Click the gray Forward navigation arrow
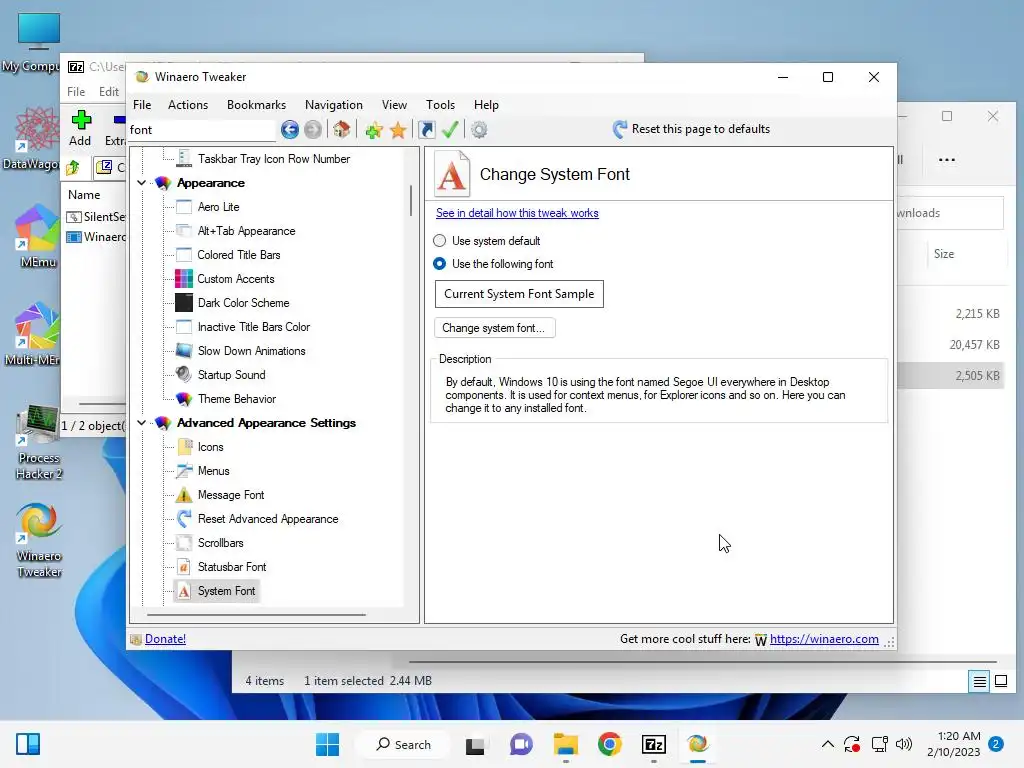 (313, 129)
